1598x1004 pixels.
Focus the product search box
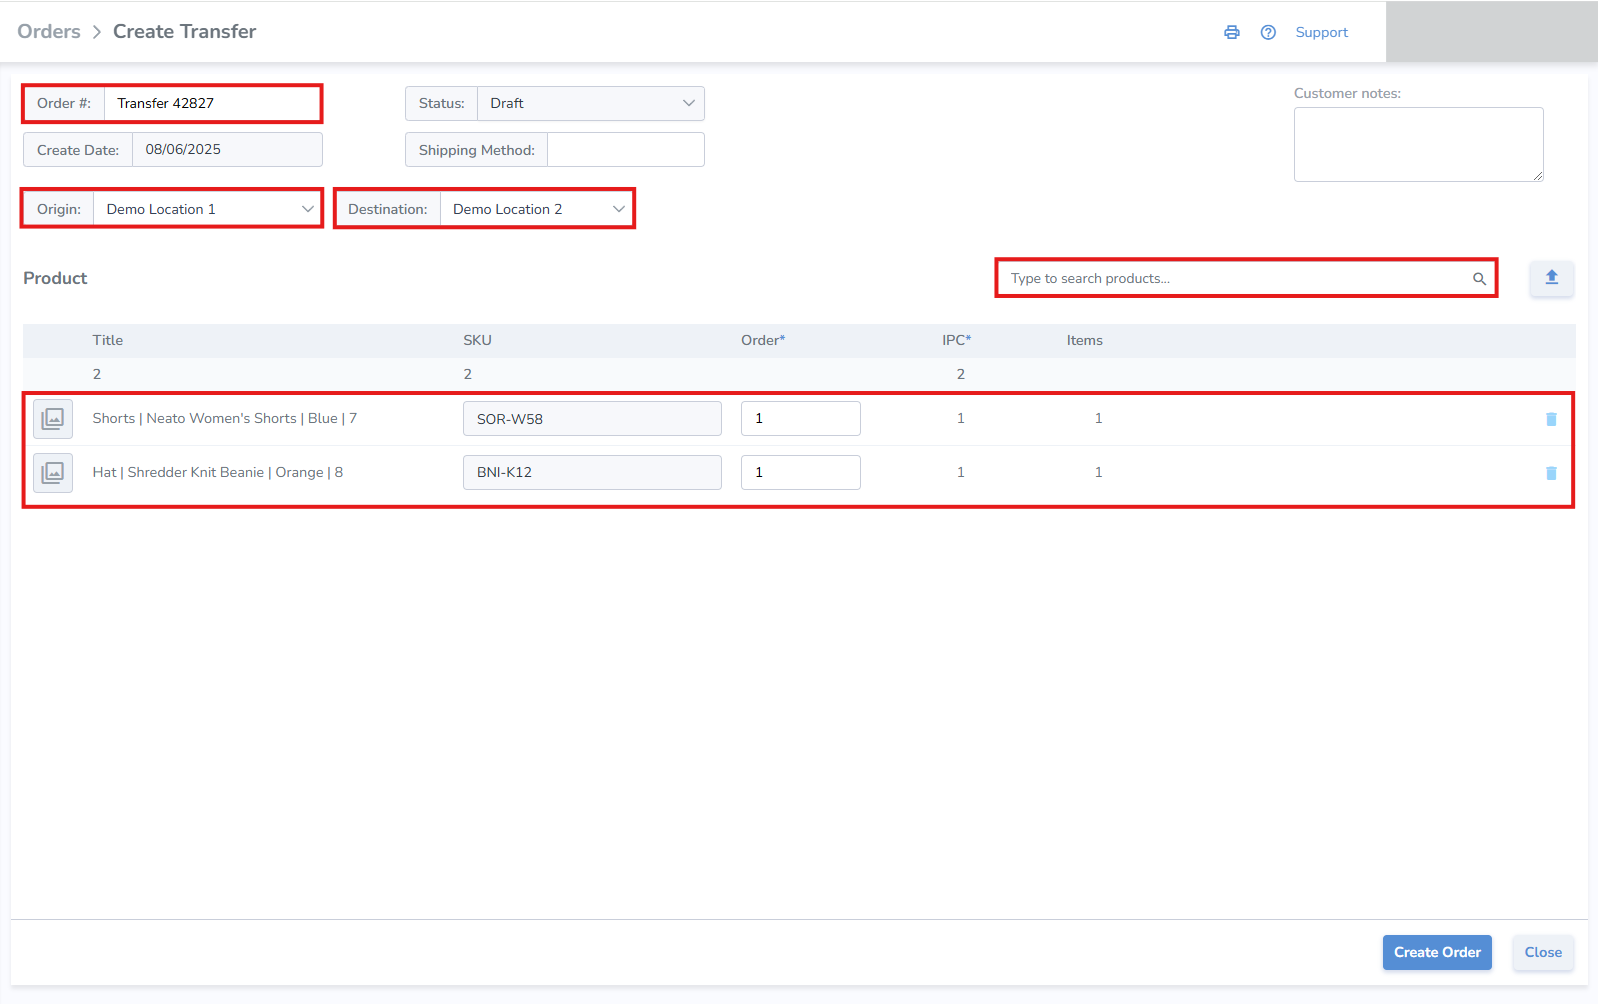(x=1235, y=279)
